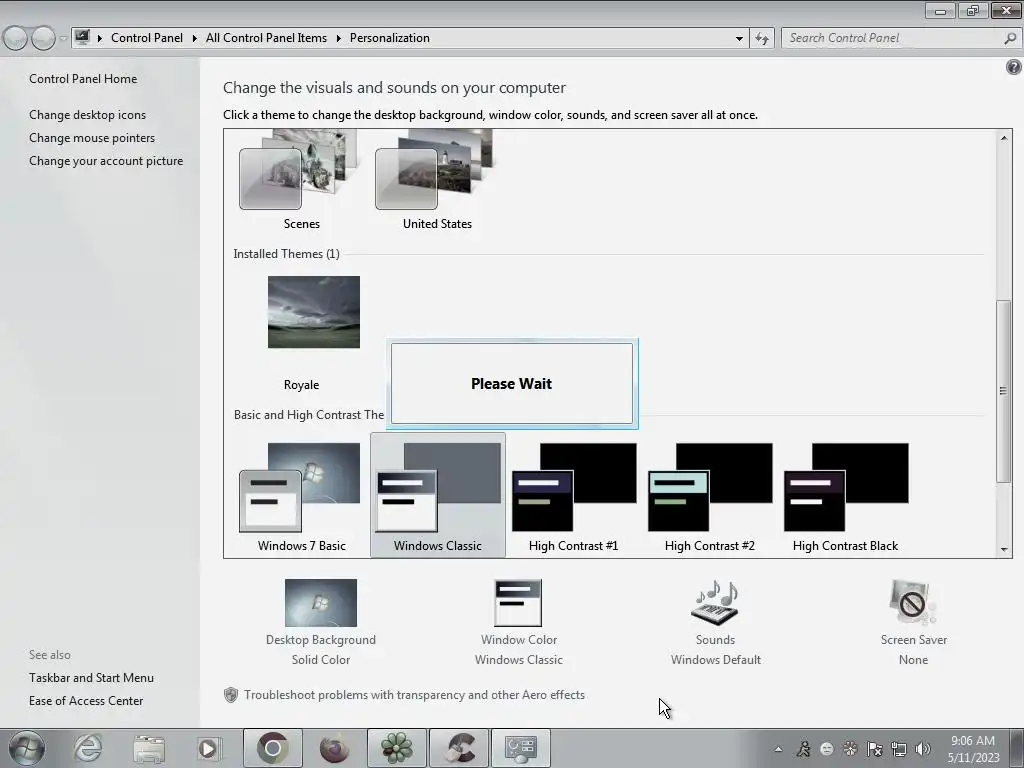Click the network tray icon

click(x=899, y=749)
